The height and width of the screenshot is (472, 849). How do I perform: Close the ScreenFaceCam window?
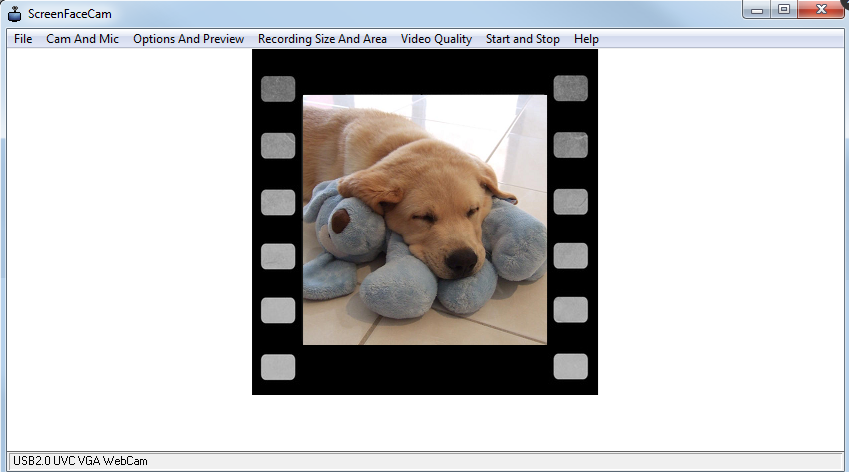821,9
